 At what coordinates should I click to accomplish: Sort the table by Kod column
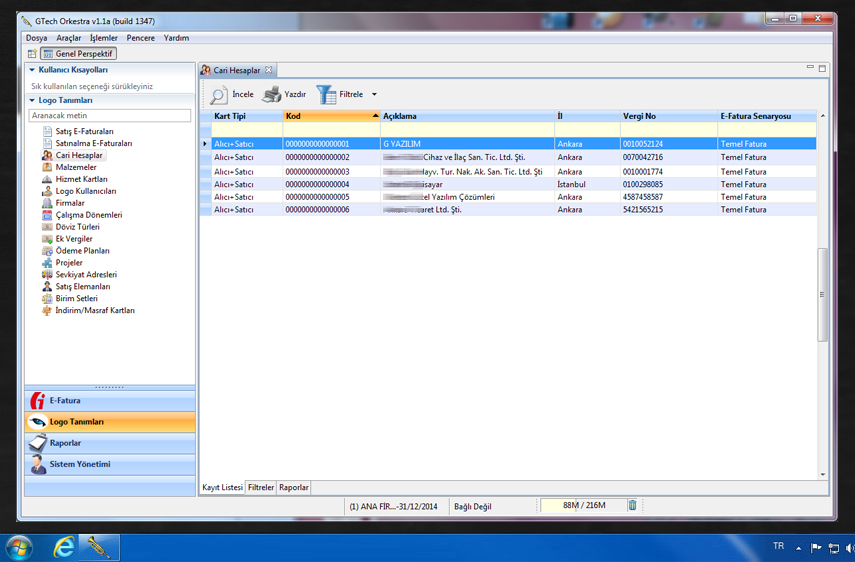(x=330, y=117)
